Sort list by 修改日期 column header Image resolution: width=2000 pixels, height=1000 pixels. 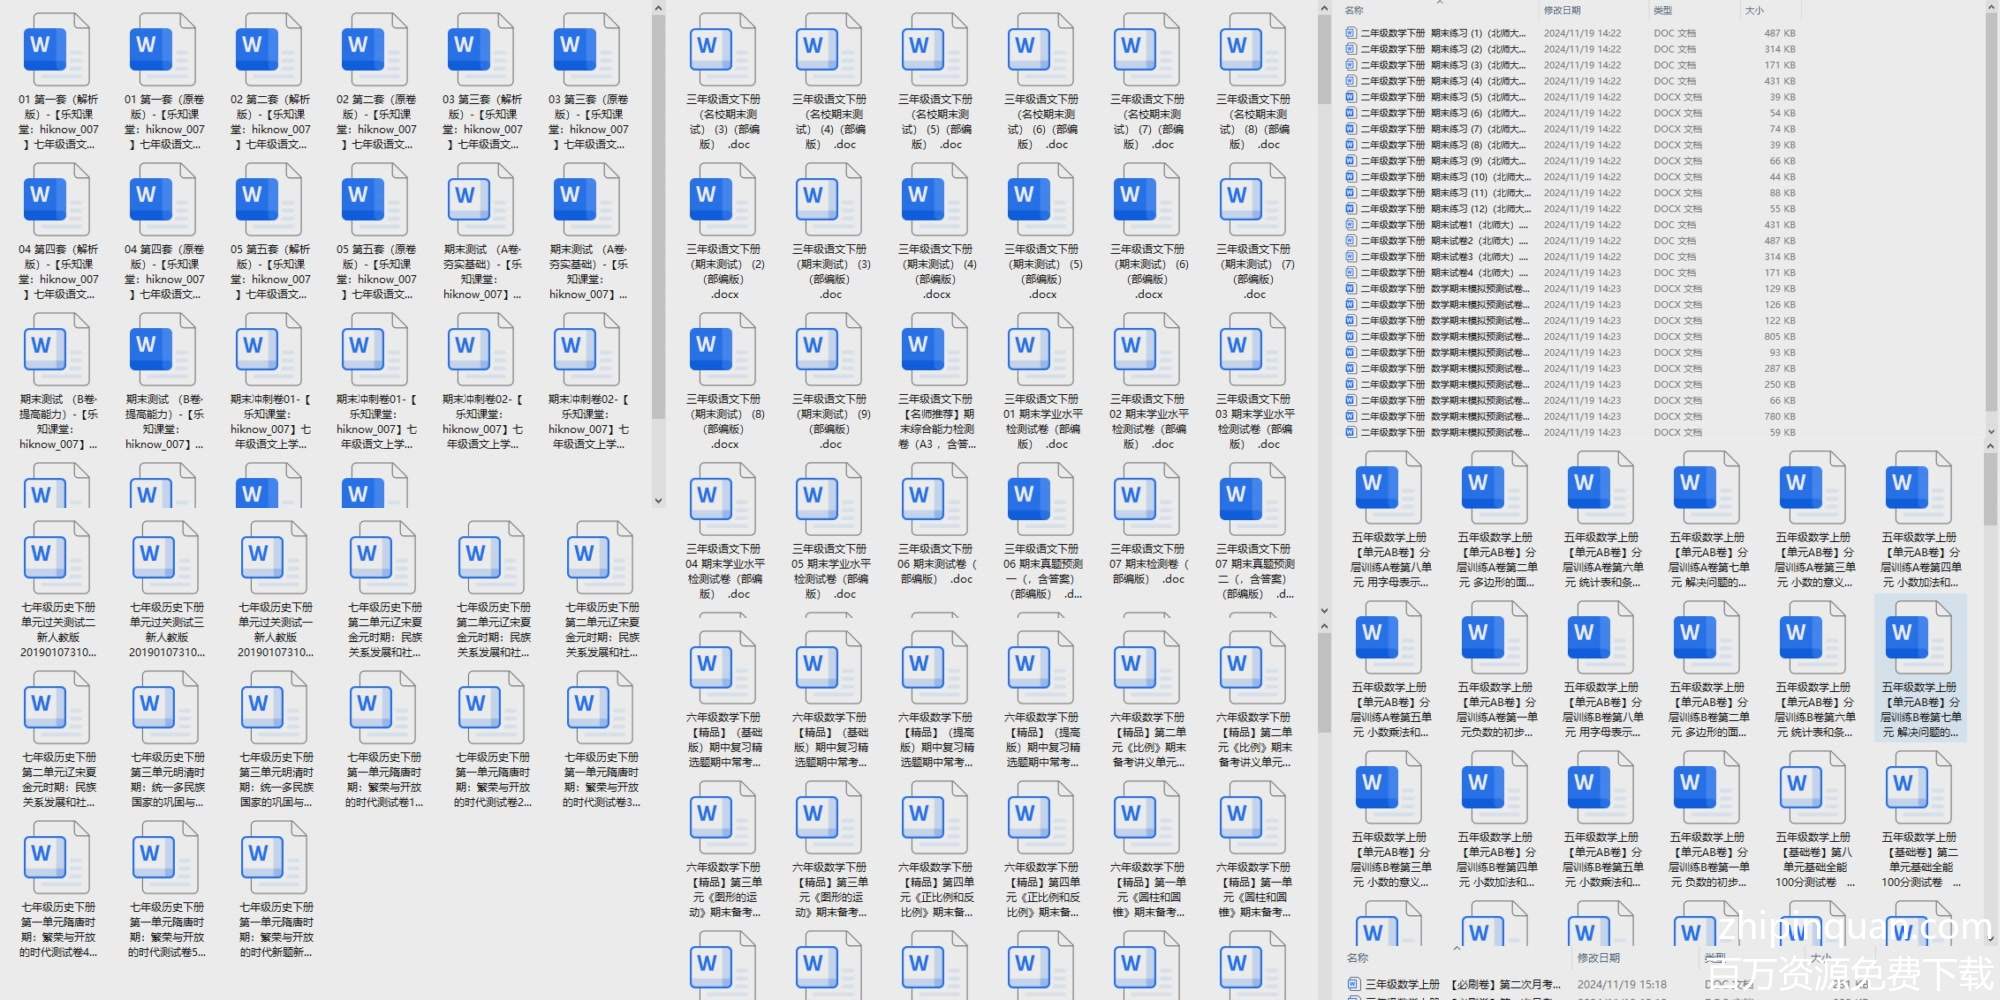(x=1562, y=10)
